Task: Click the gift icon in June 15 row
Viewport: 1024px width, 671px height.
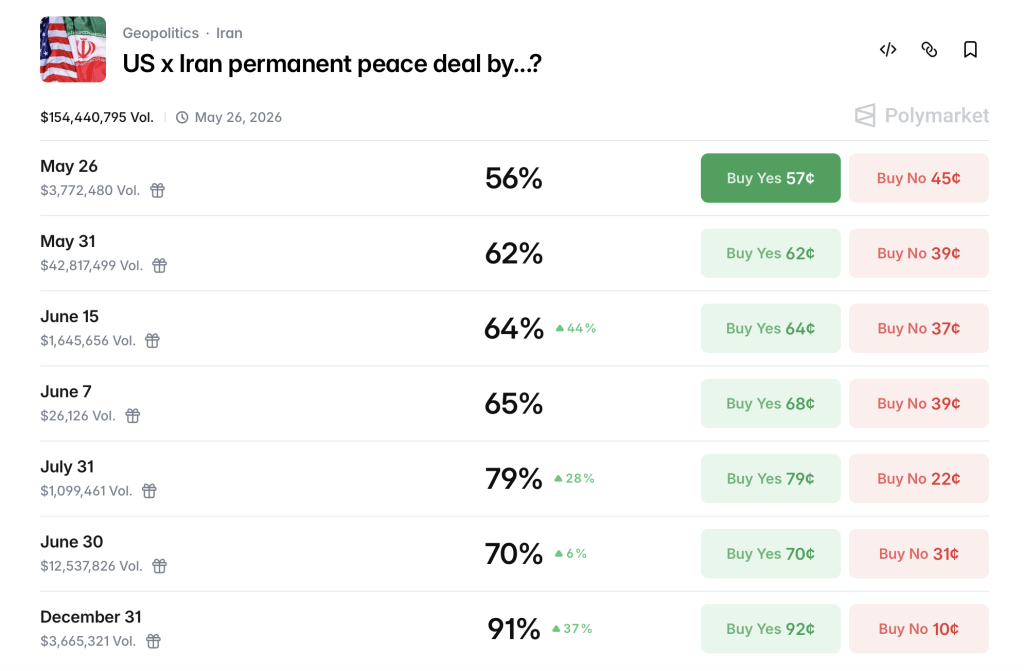Action: pyautogui.click(x=152, y=340)
